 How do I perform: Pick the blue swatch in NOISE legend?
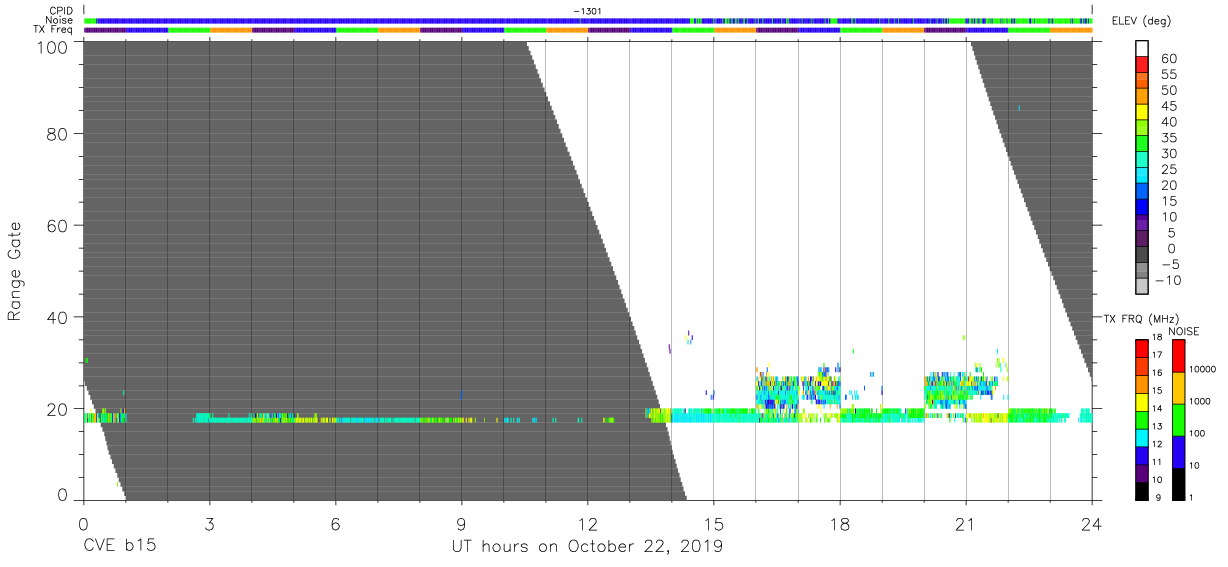[1179, 452]
